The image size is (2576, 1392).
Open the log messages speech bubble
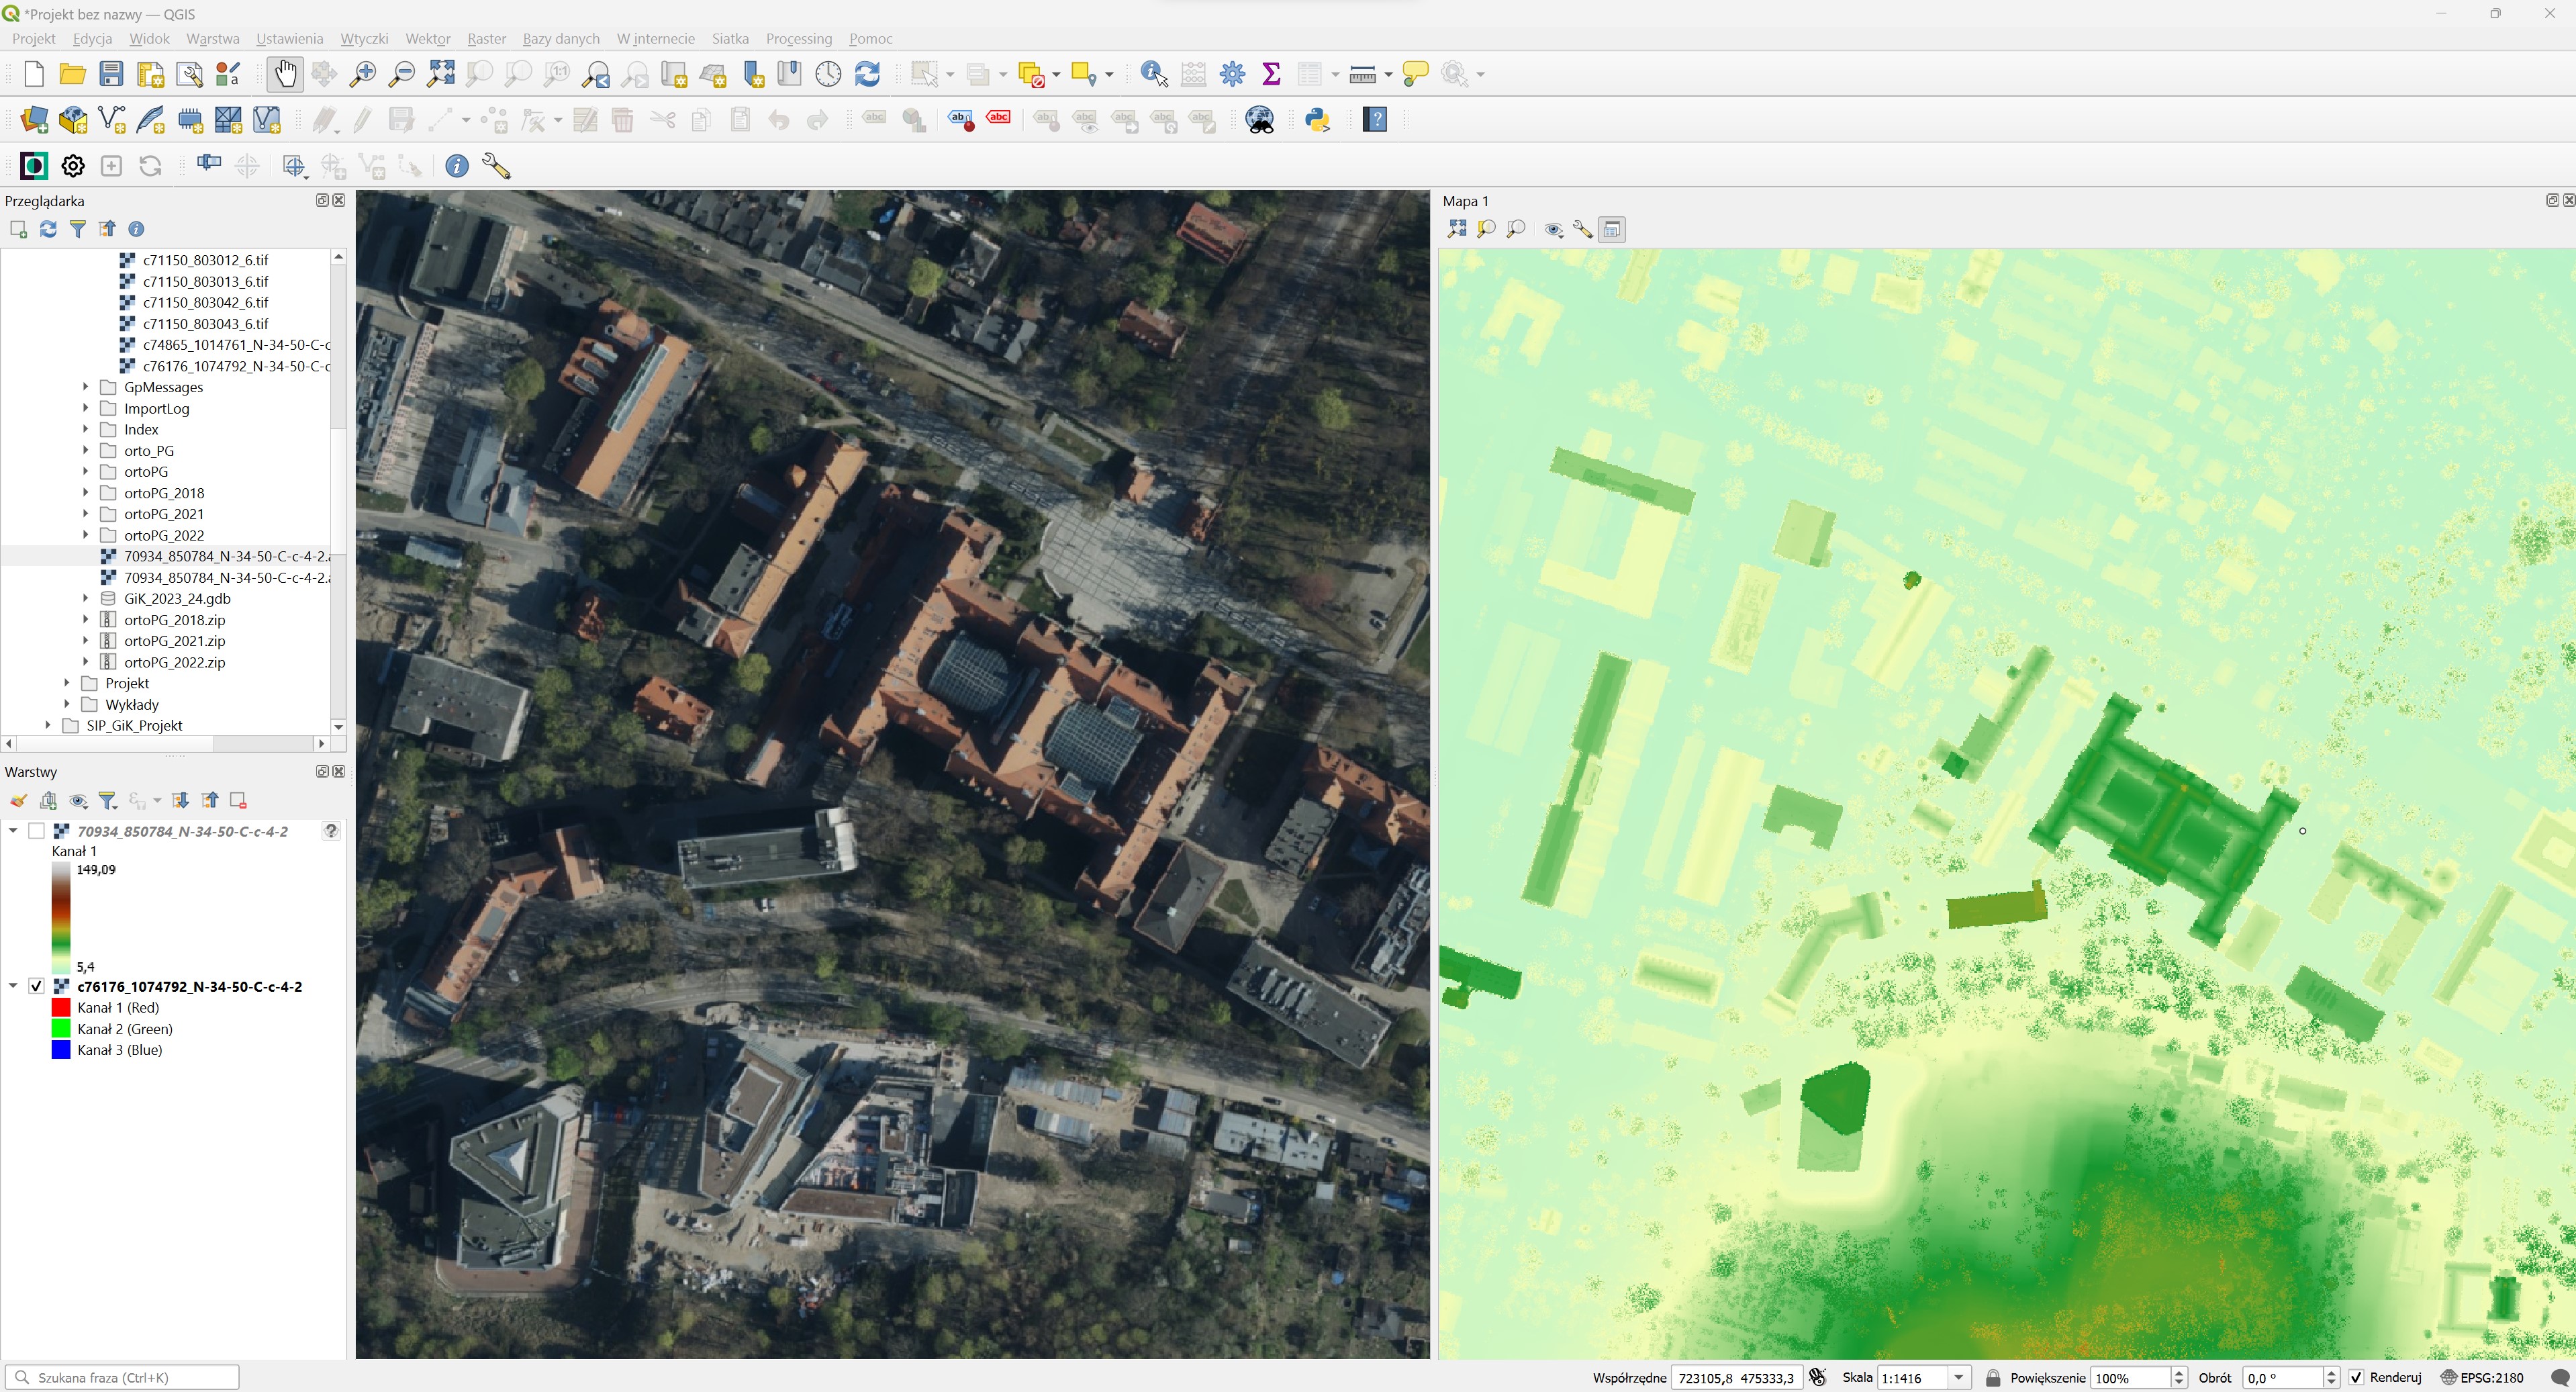pyautogui.click(x=2559, y=1377)
